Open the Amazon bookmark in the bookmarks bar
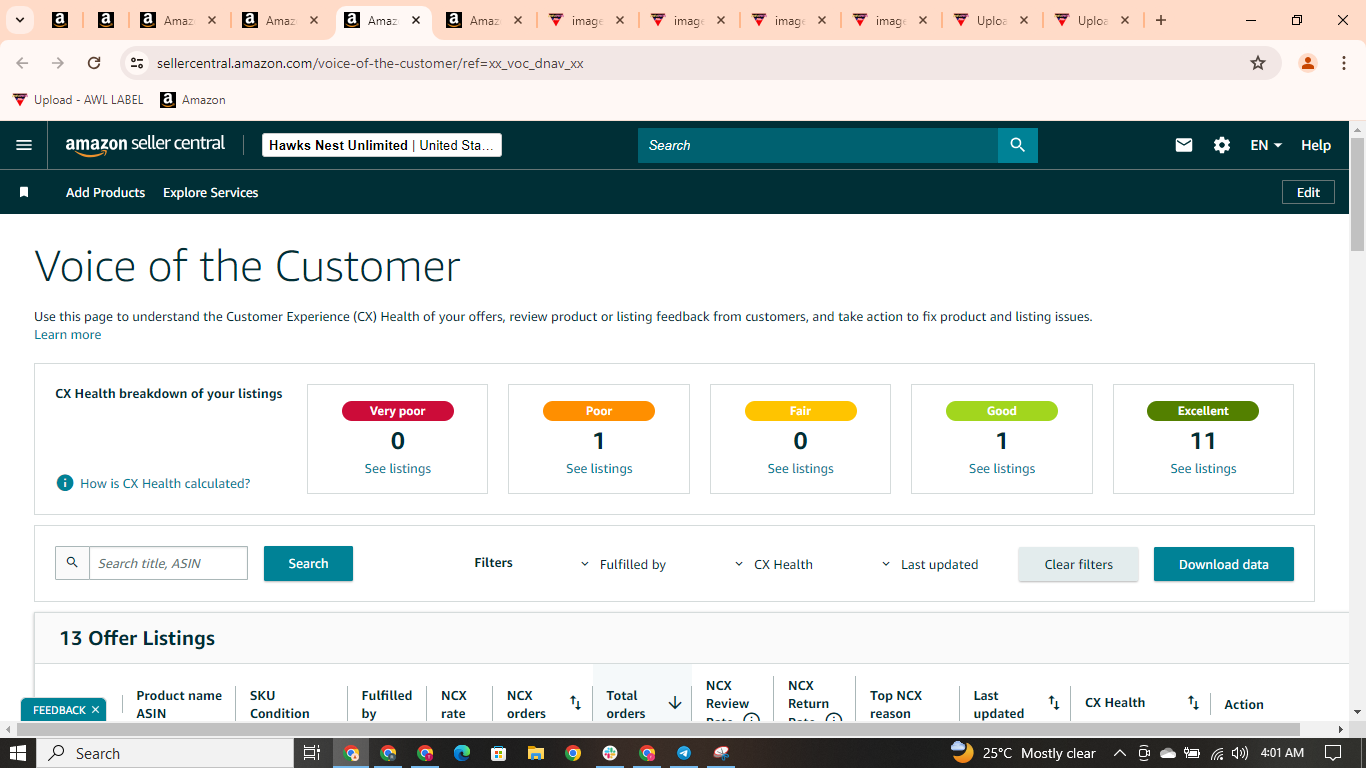The height and width of the screenshot is (768, 1366). coord(193,100)
